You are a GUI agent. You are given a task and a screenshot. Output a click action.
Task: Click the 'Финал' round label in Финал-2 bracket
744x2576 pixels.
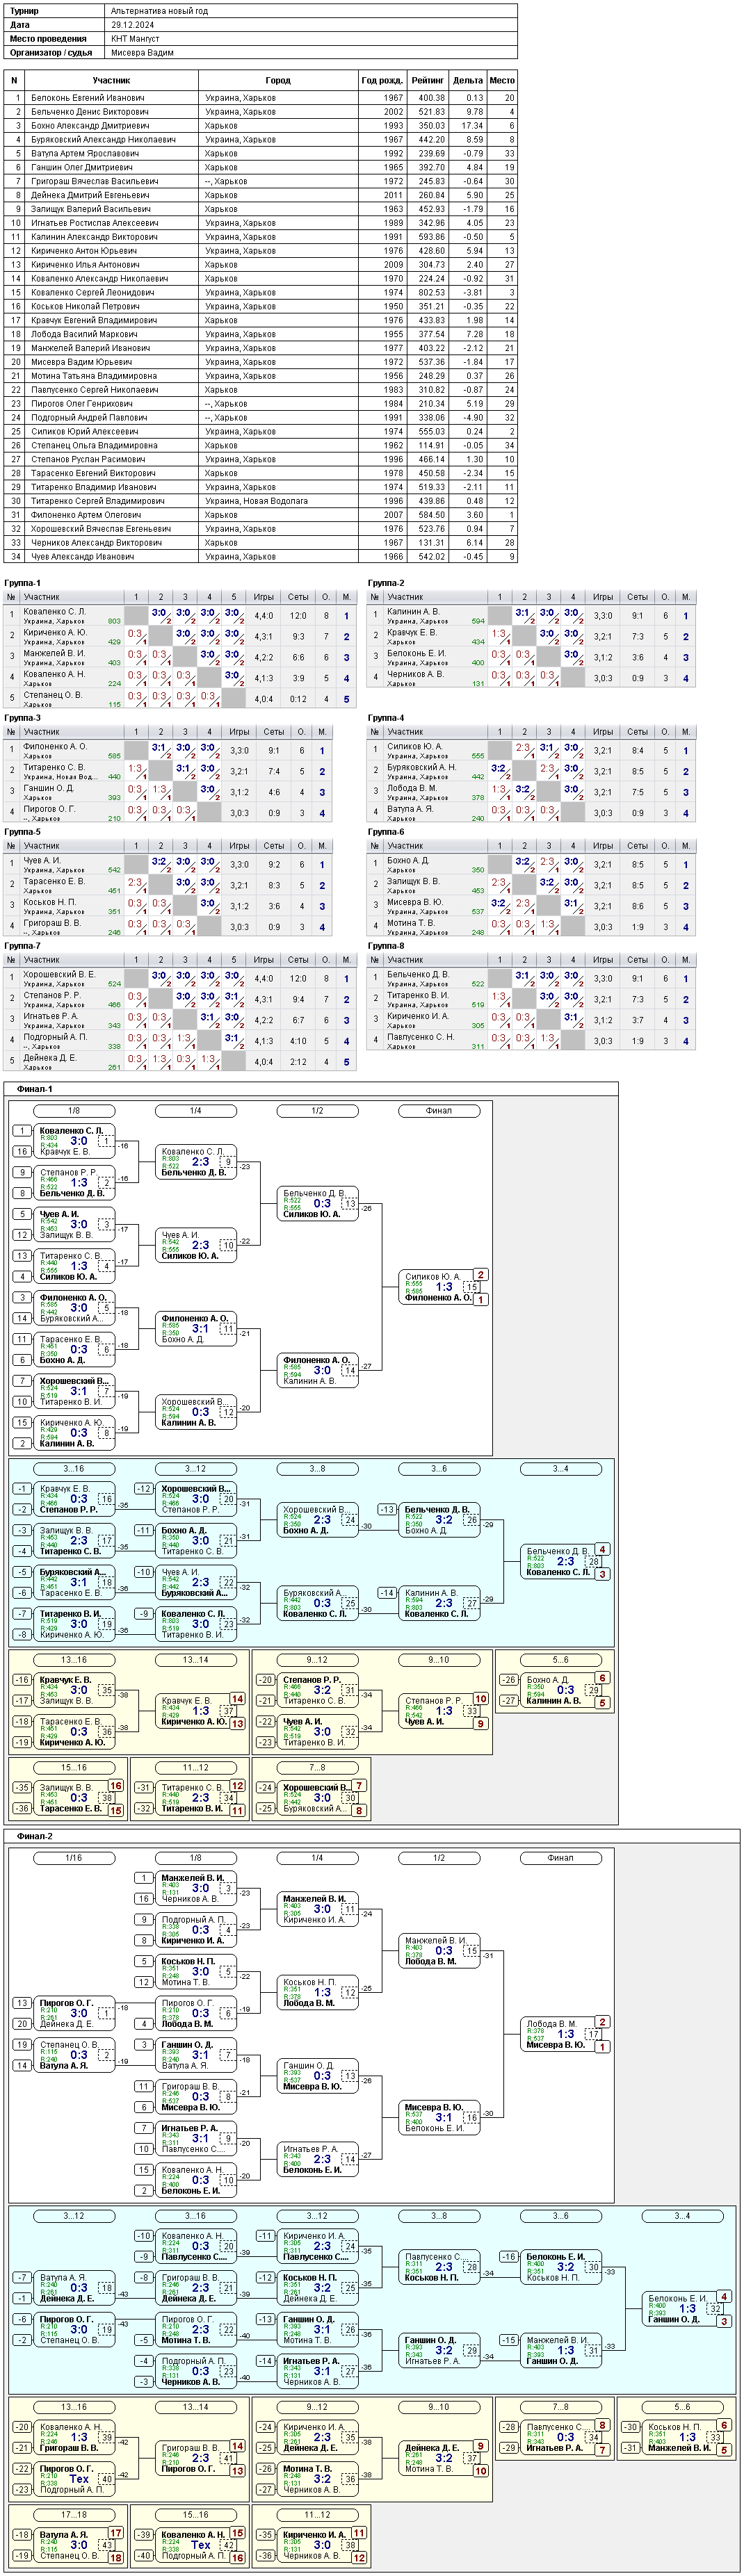560,1858
